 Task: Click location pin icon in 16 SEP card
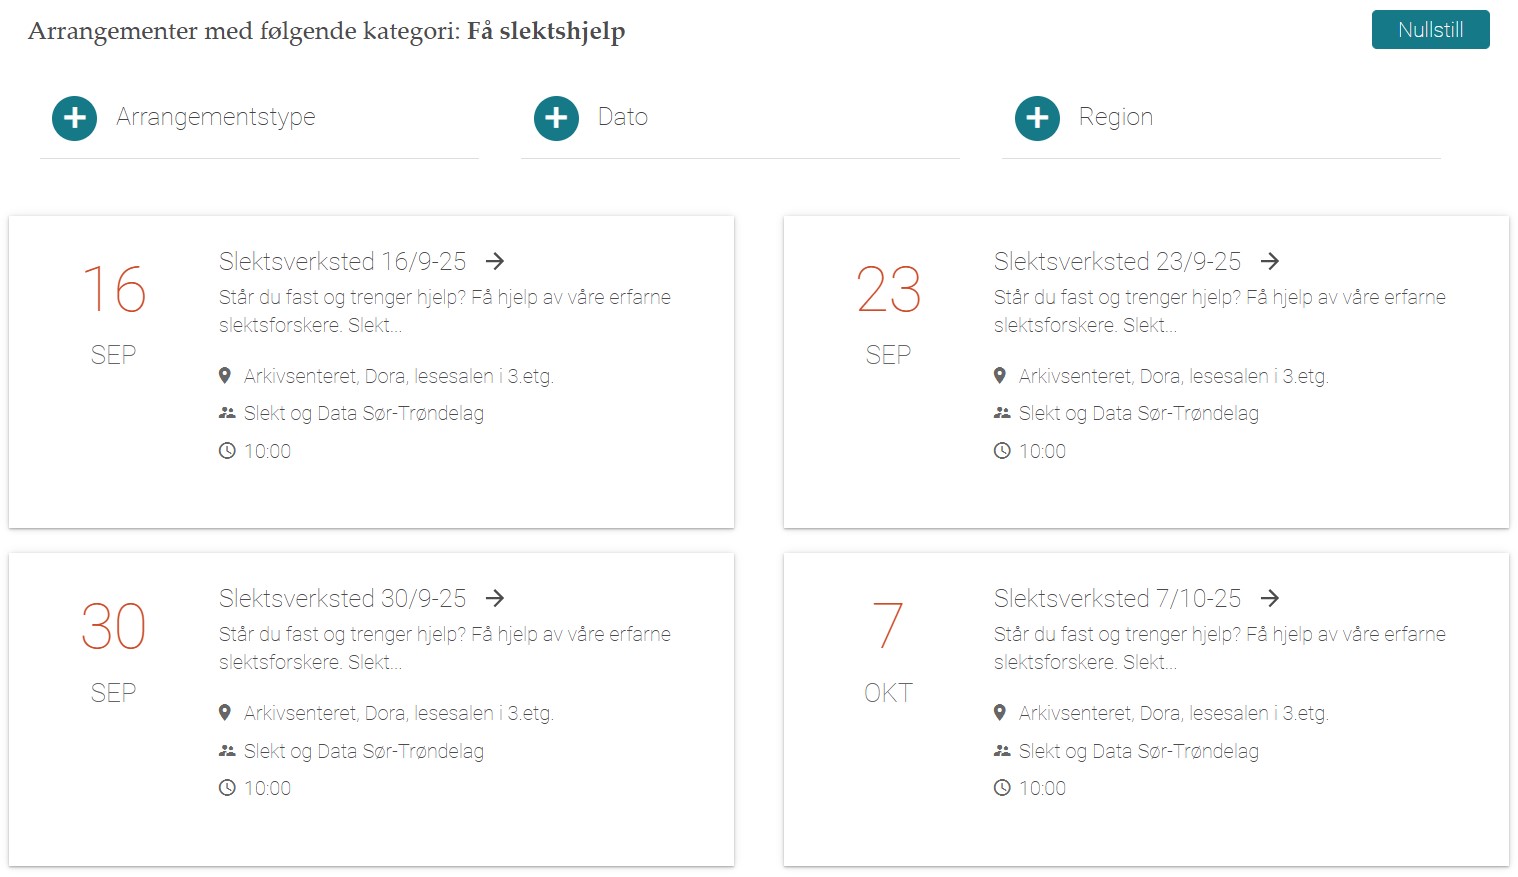[225, 376]
